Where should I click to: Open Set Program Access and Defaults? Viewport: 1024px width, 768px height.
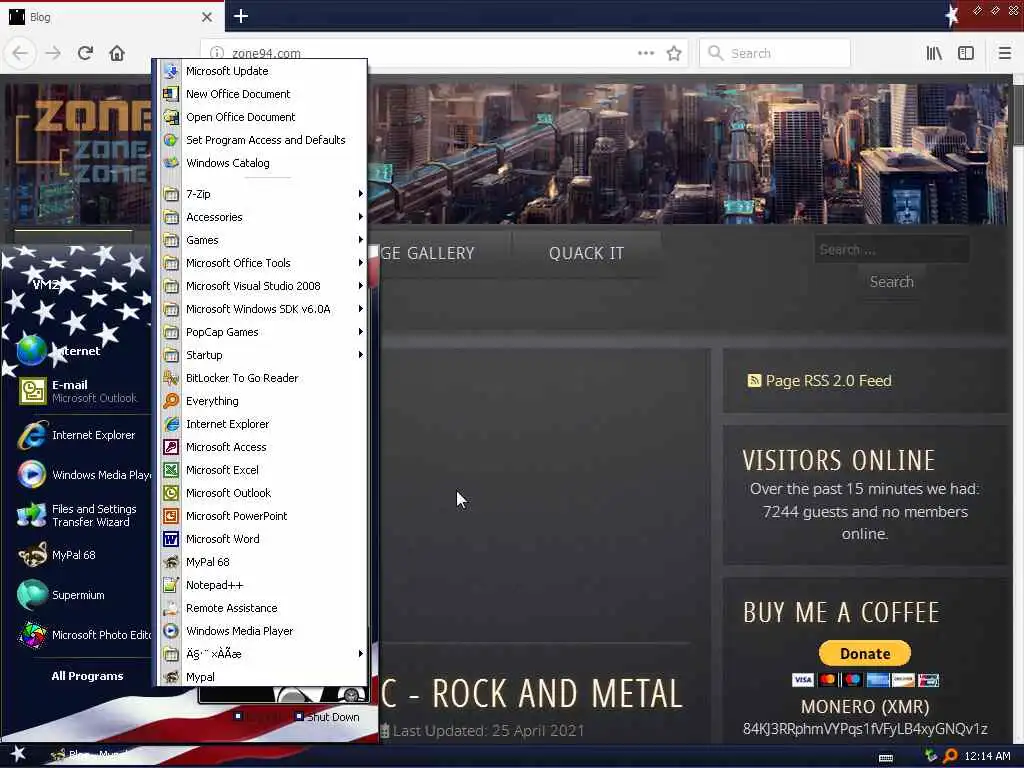tap(263, 140)
